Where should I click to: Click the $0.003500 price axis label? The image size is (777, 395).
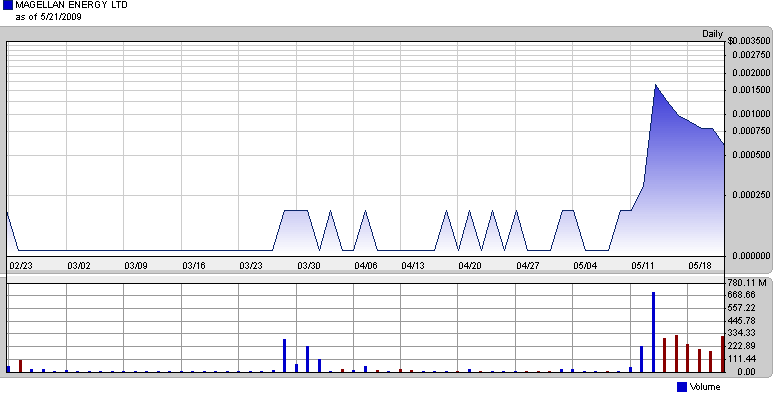click(x=749, y=41)
